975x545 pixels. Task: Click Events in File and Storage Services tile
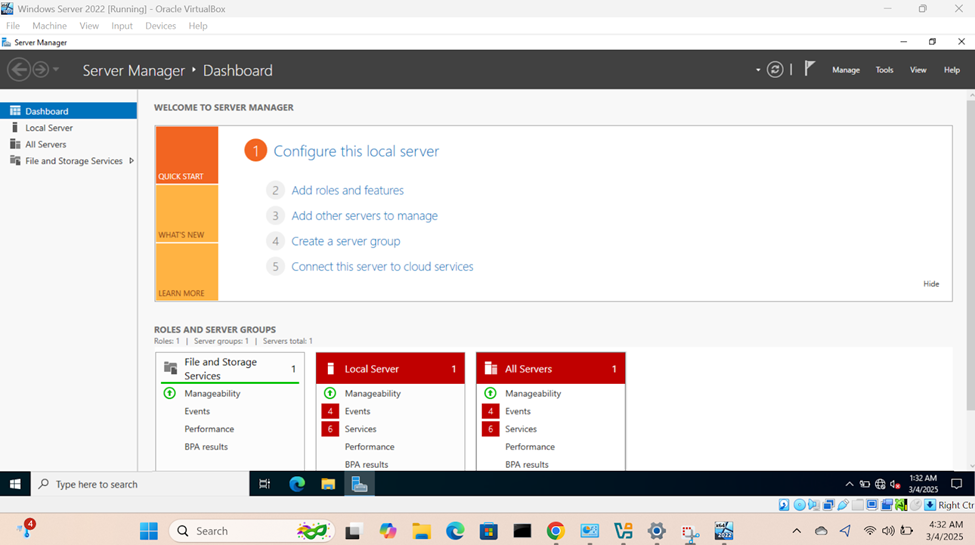197,411
